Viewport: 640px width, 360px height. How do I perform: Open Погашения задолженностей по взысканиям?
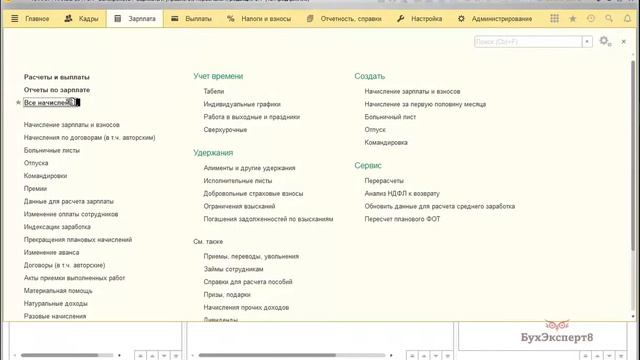tap(268, 219)
